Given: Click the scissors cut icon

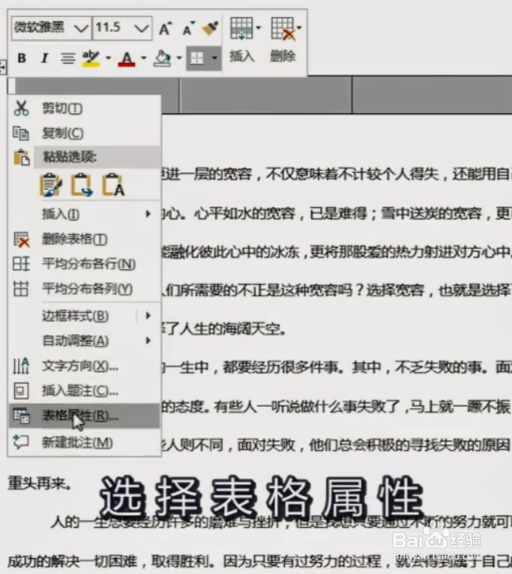Looking at the screenshot, I should [21, 108].
